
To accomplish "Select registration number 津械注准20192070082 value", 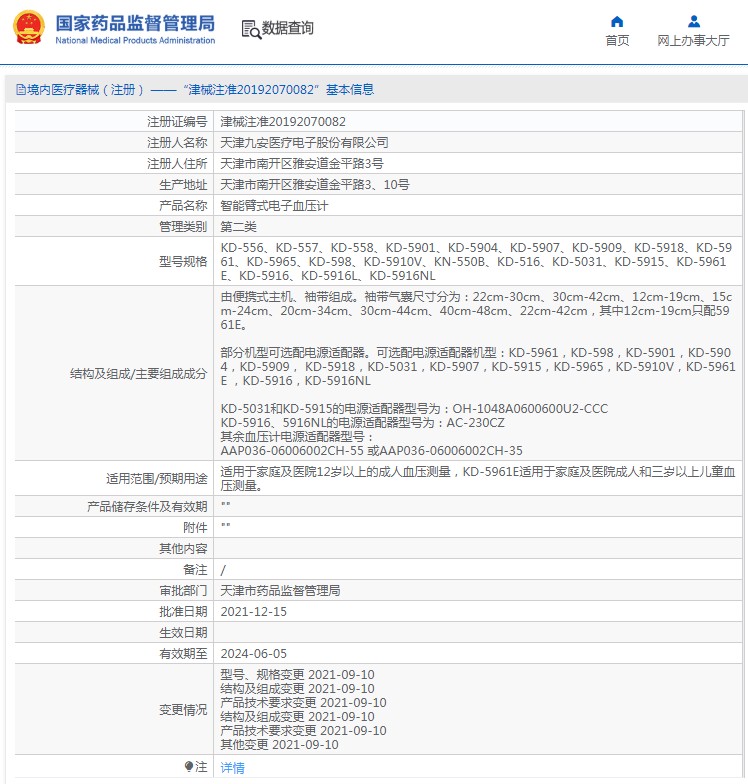I will 283,122.
